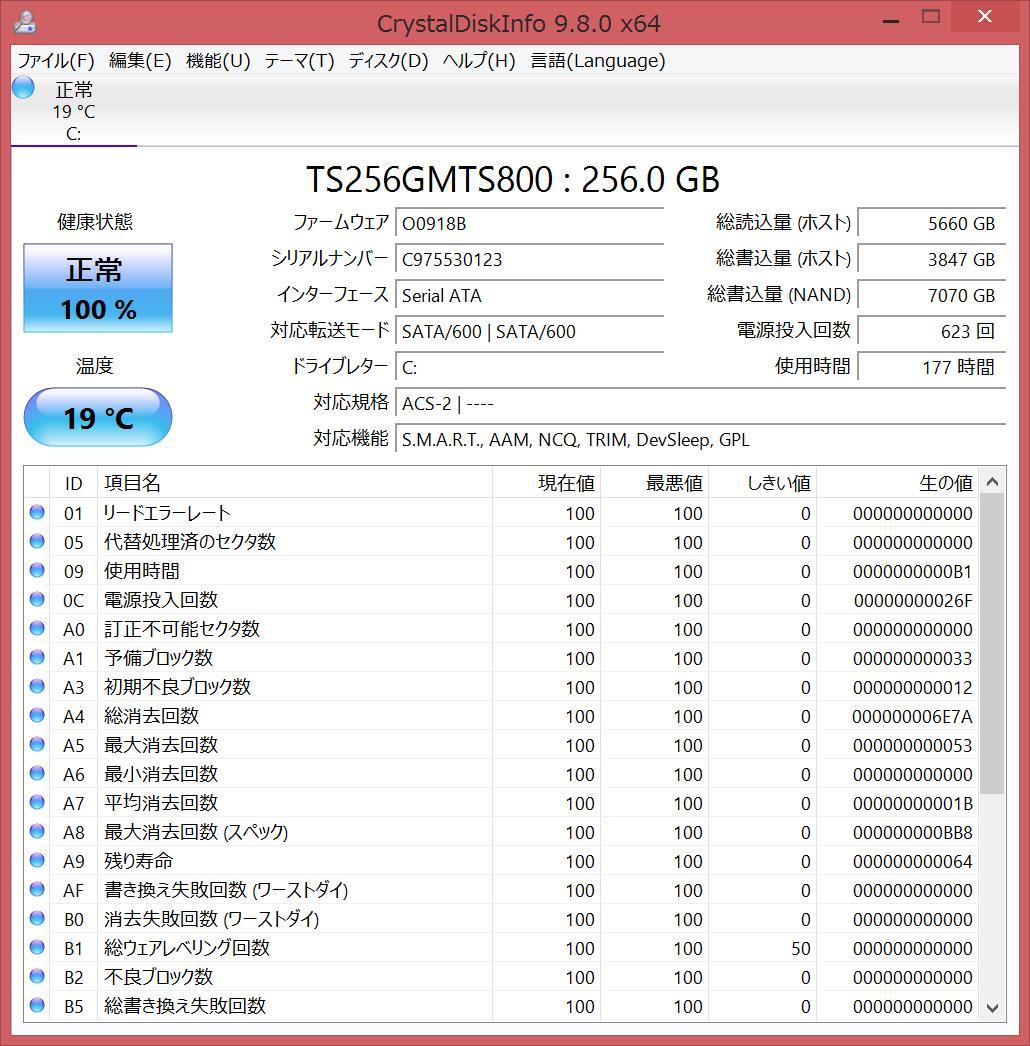1030x1046 pixels.
Task: Click the transfer mode field SATA/600 | SATA/600
Action: pyautogui.click(x=530, y=332)
